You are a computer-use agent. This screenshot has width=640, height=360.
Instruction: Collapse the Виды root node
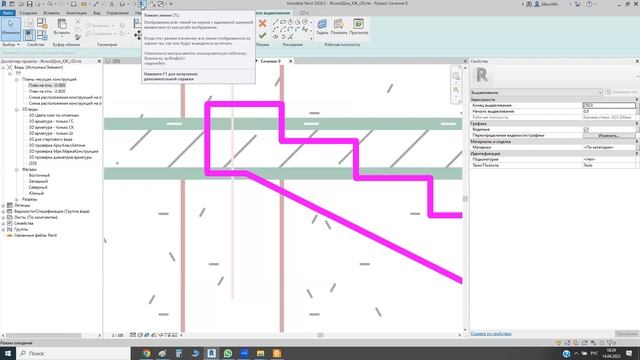[4, 67]
